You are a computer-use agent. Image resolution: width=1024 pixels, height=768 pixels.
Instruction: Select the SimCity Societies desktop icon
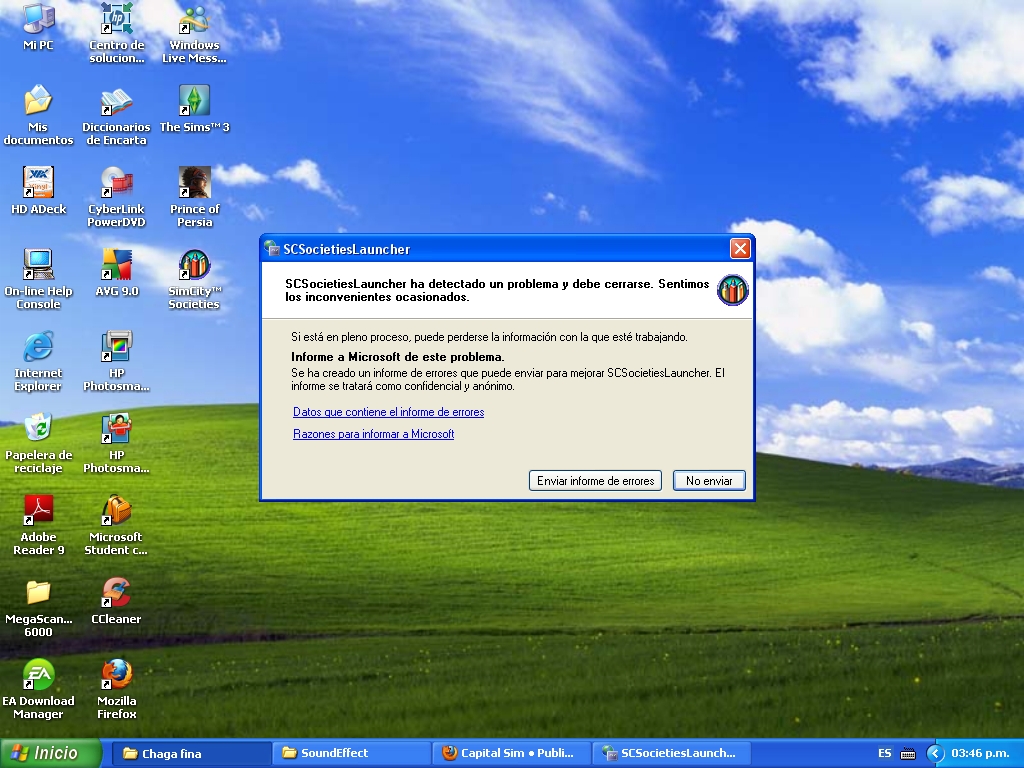195,280
